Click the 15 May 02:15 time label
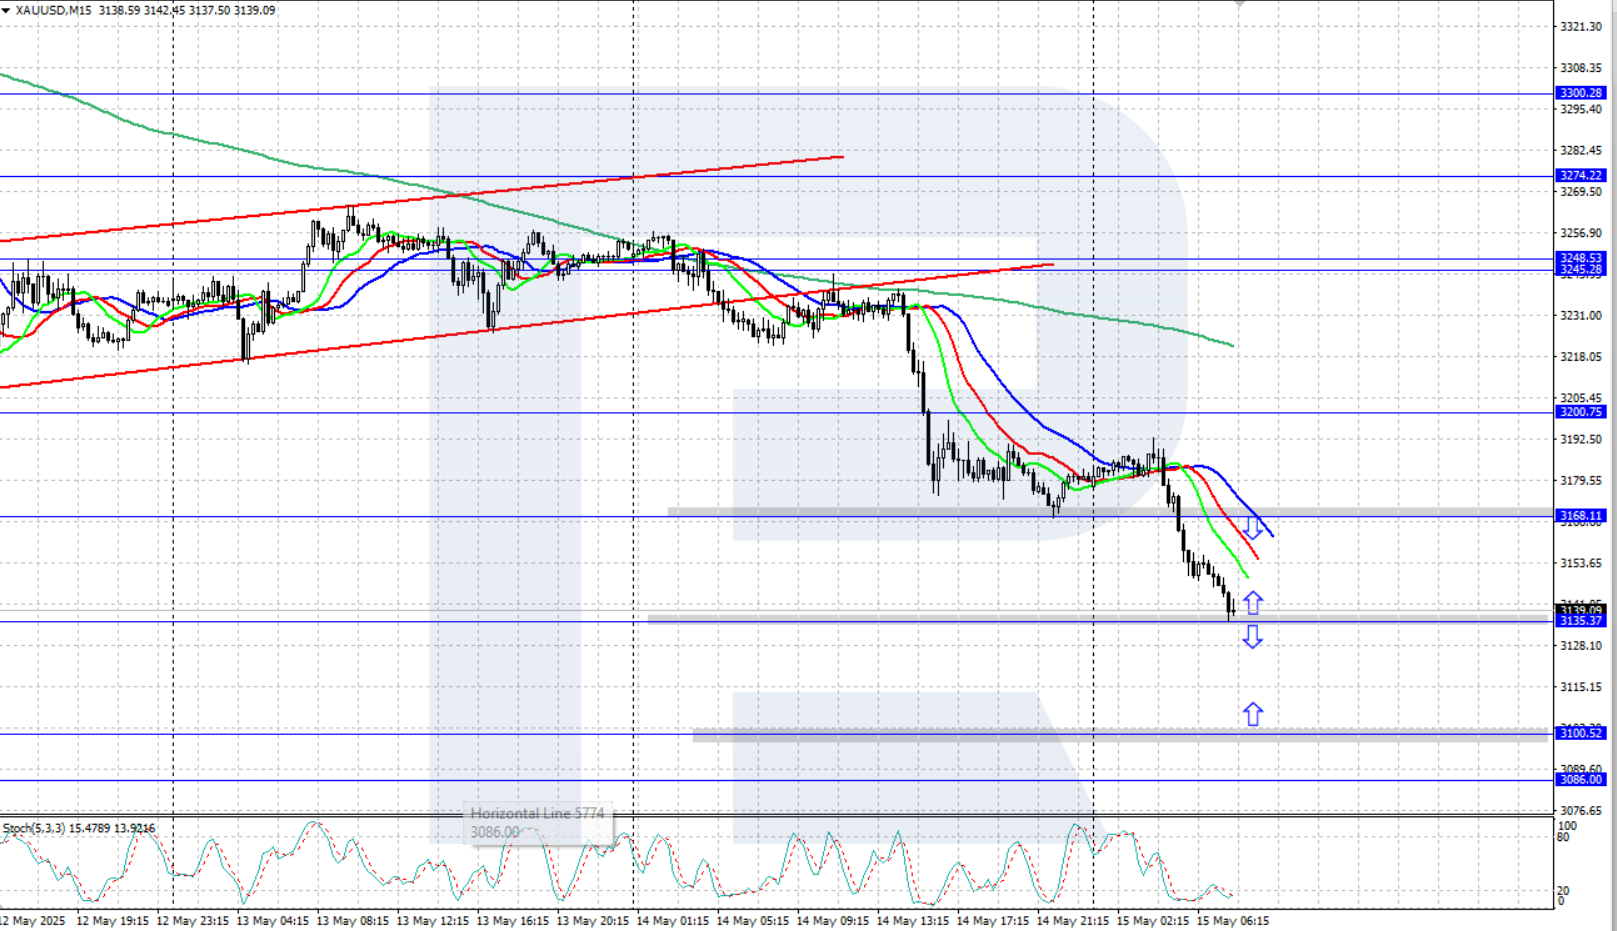Image resolution: width=1617 pixels, height=931 pixels. pyautogui.click(x=1153, y=920)
